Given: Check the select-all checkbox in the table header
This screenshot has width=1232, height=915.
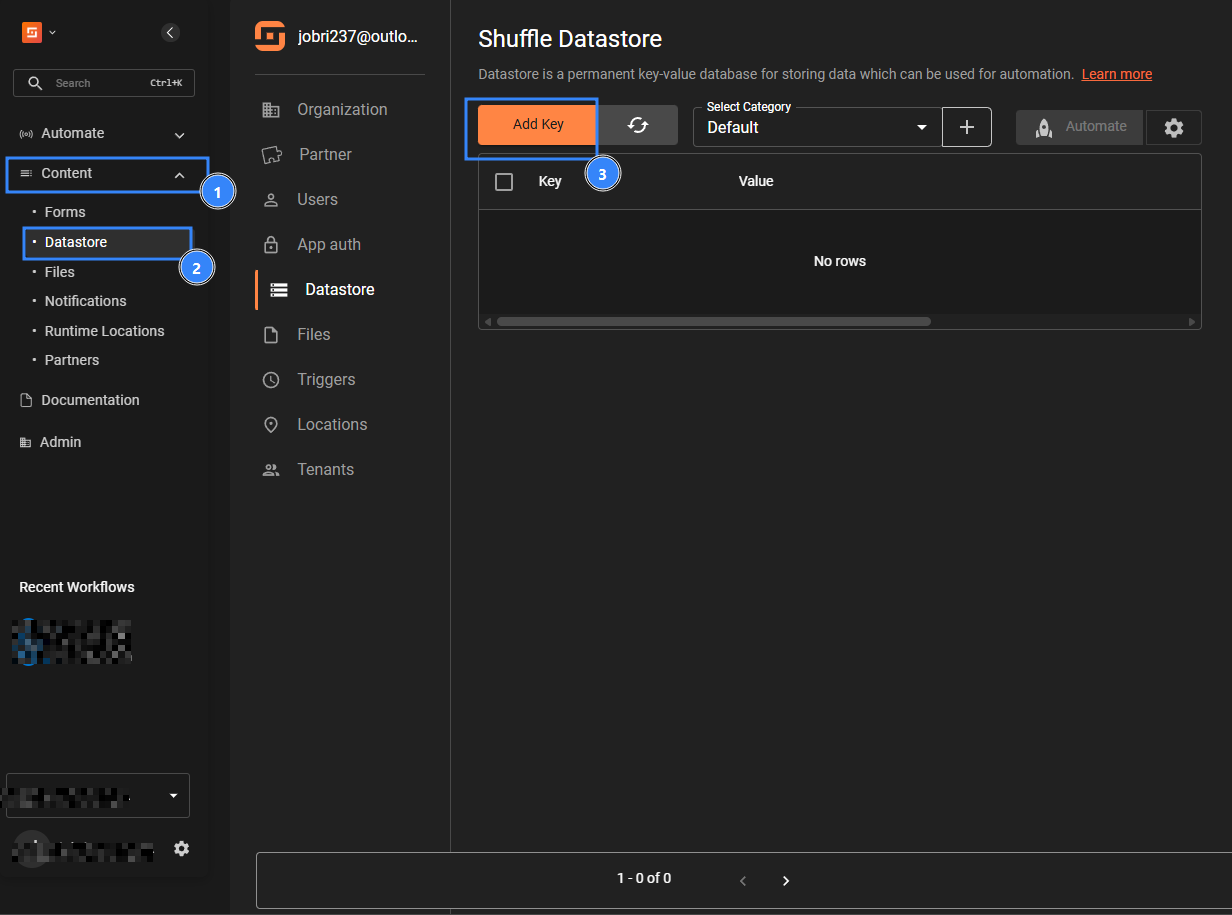Looking at the screenshot, I should [x=504, y=181].
